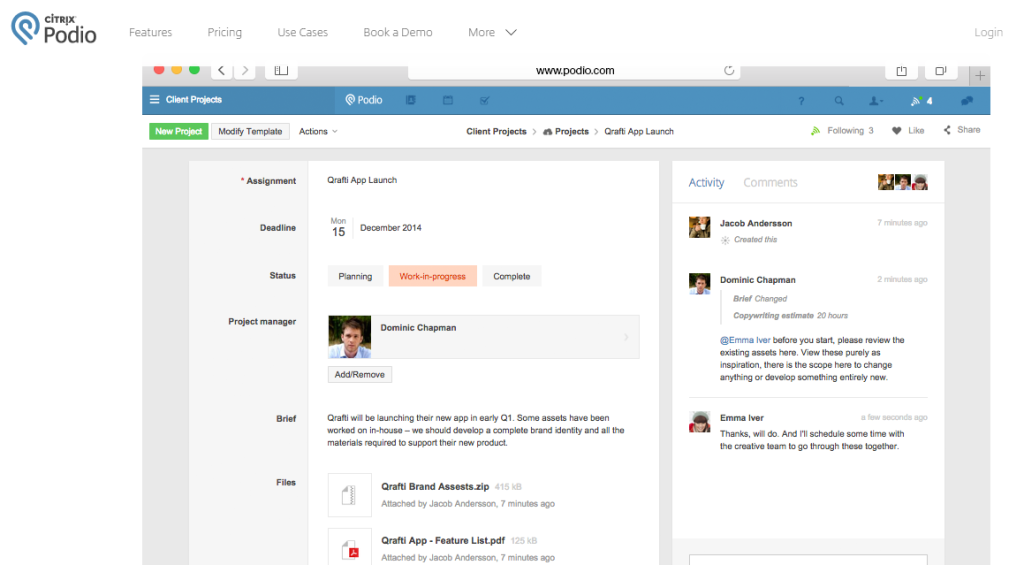Set status to Complete
This screenshot has height=565, width=1024.
point(511,276)
